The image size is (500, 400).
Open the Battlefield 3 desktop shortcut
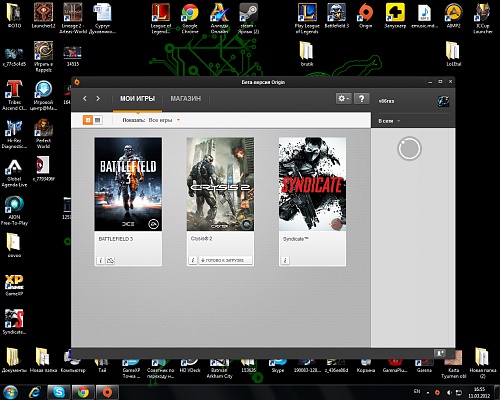click(336, 16)
